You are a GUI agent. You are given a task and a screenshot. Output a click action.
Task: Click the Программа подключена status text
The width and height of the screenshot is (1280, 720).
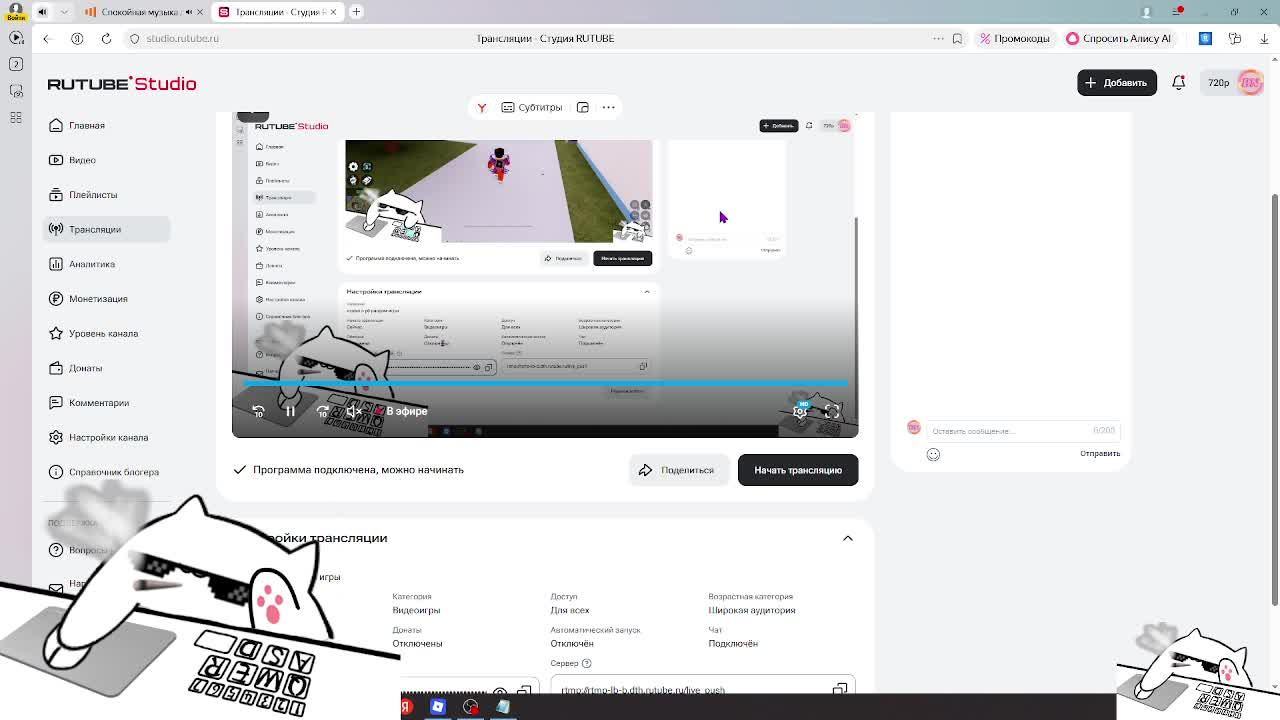[x=358, y=470]
